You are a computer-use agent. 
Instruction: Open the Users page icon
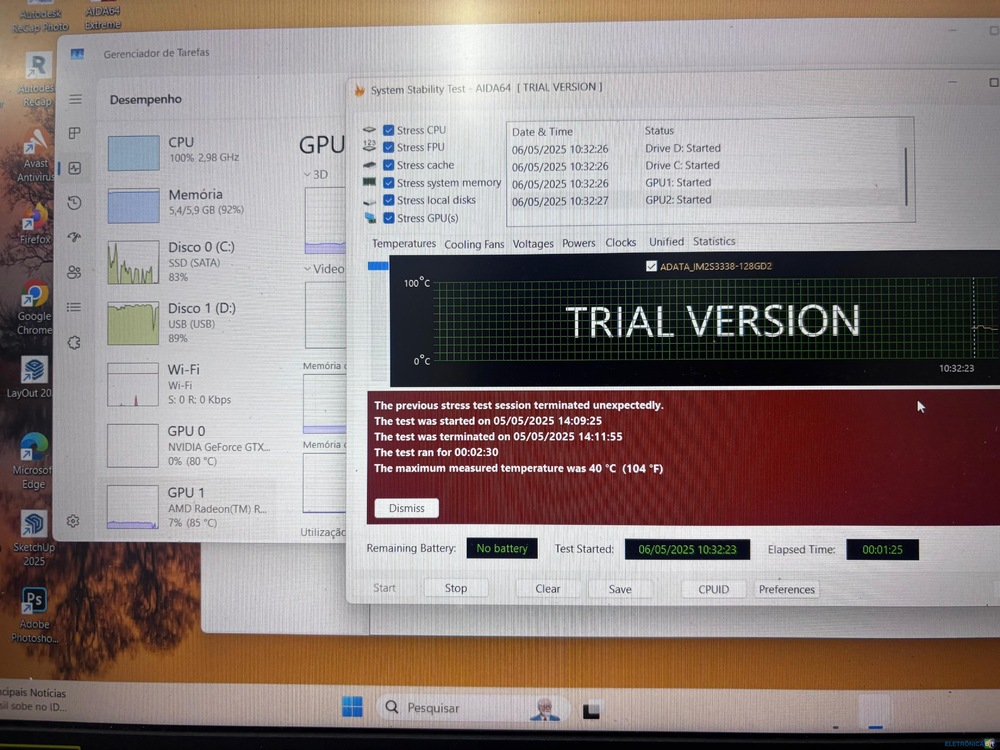tap(75, 272)
